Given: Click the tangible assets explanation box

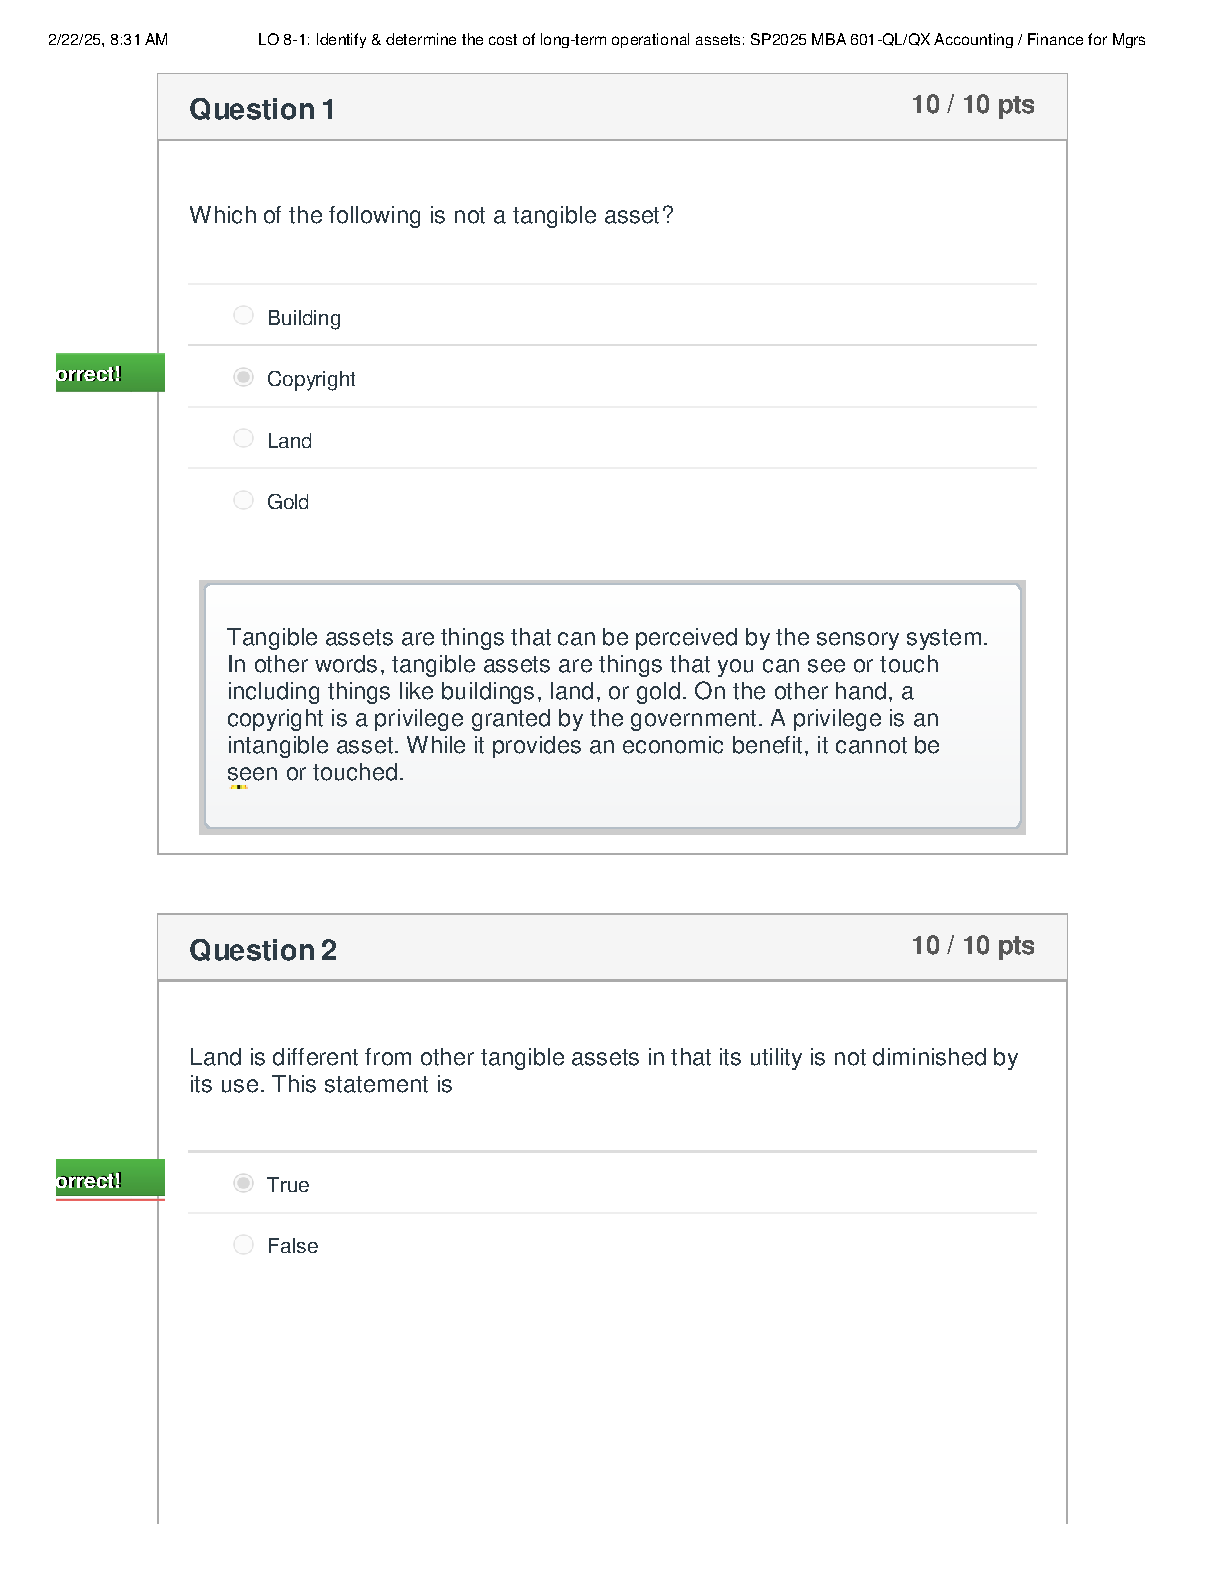Looking at the screenshot, I should point(612,707).
